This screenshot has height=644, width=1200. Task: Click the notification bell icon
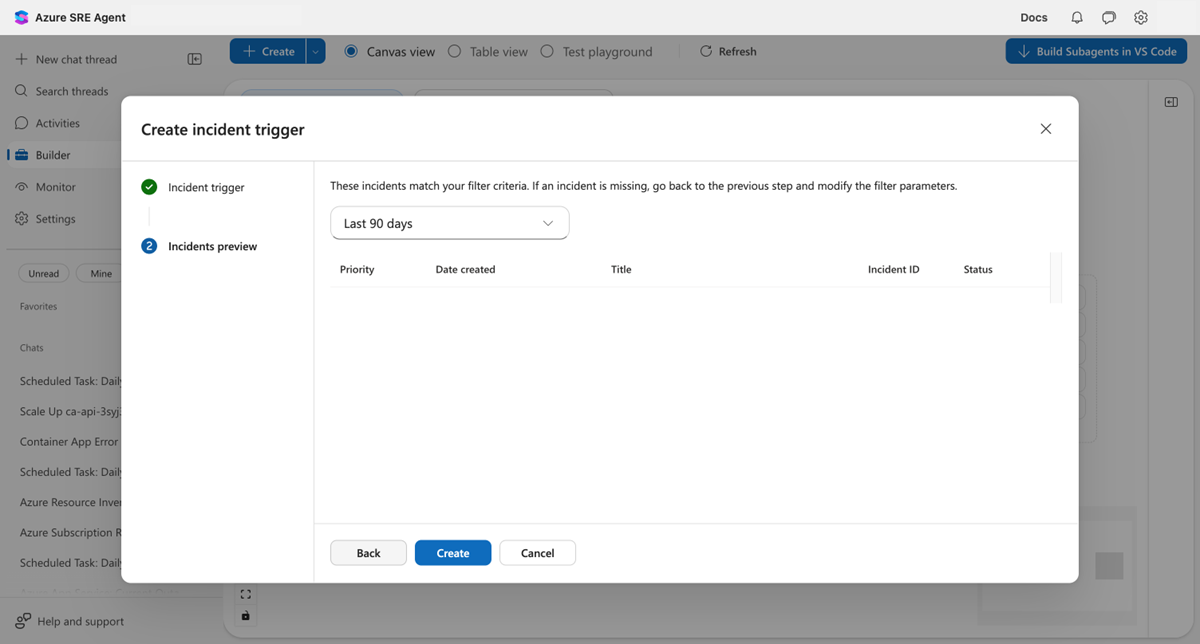[1075, 17]
